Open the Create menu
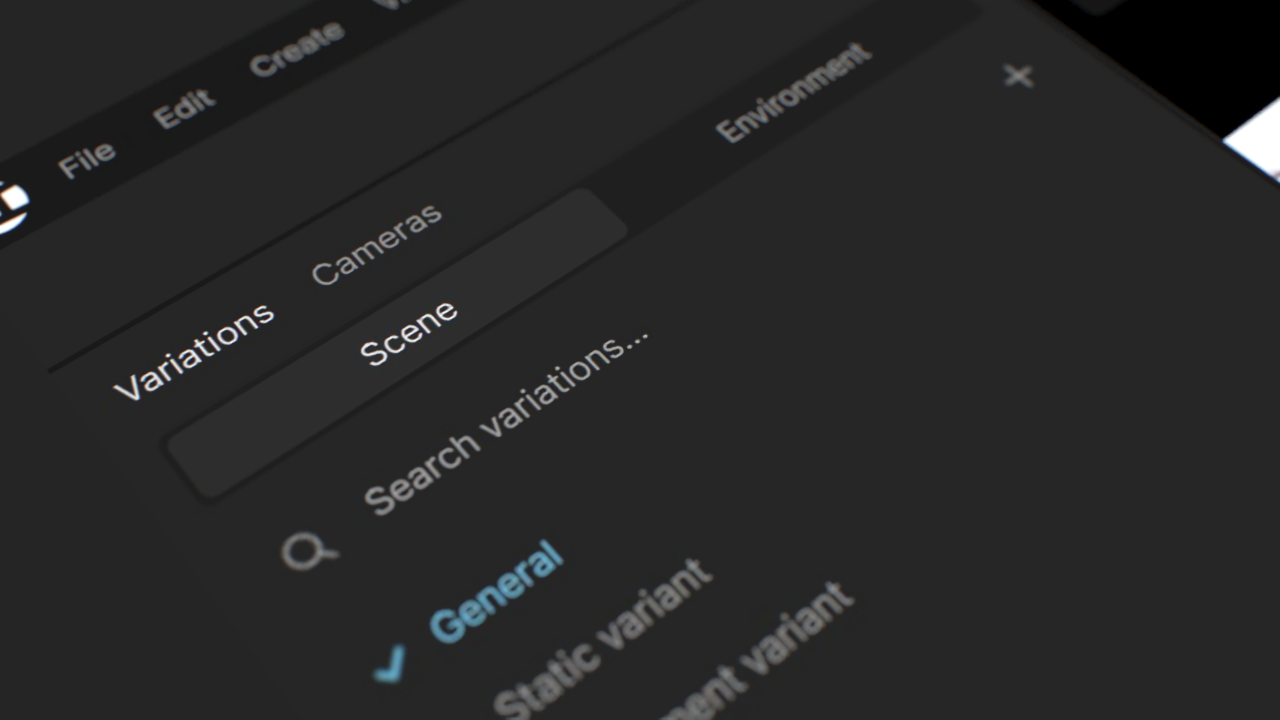Viewport: 1280px width, 720px height. coord(297,49)
